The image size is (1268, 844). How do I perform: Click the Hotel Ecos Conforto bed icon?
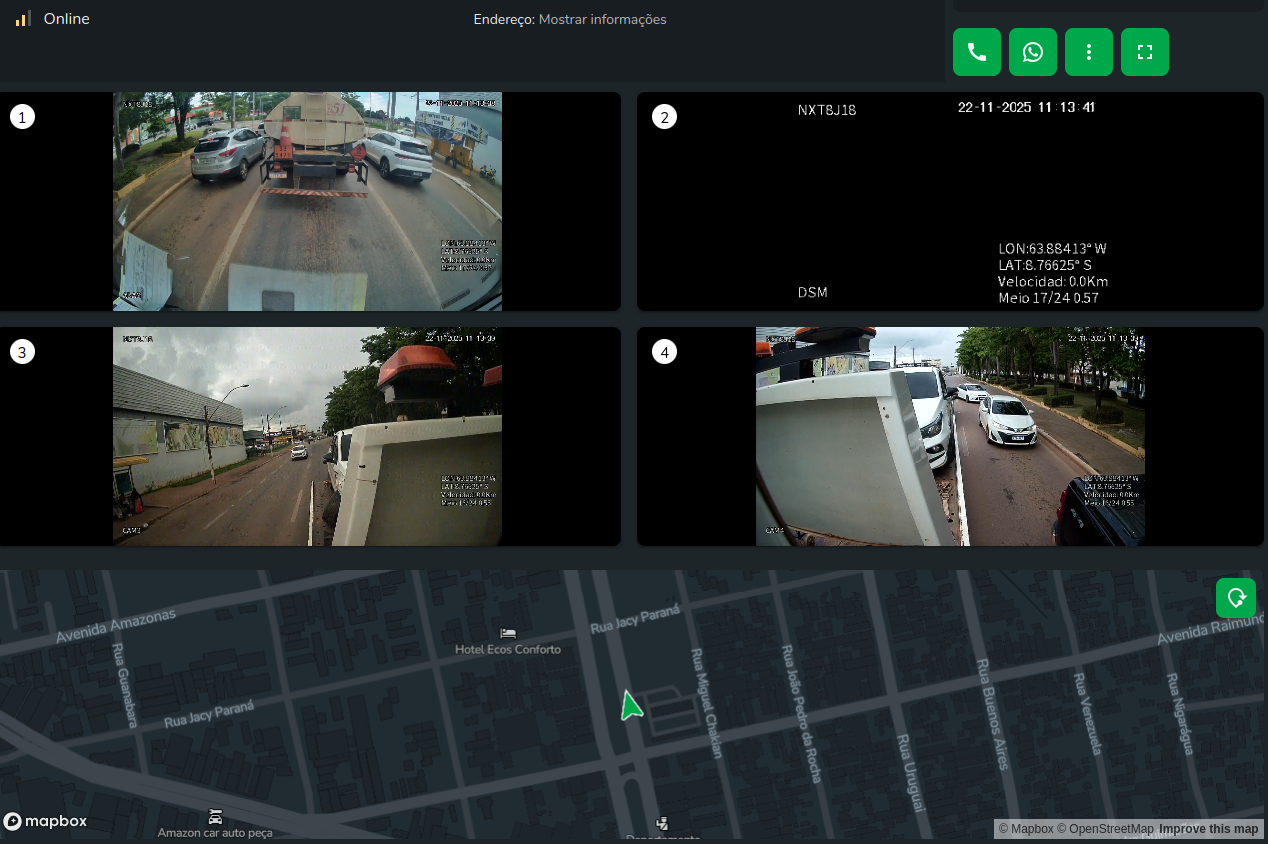click(508, 633)
